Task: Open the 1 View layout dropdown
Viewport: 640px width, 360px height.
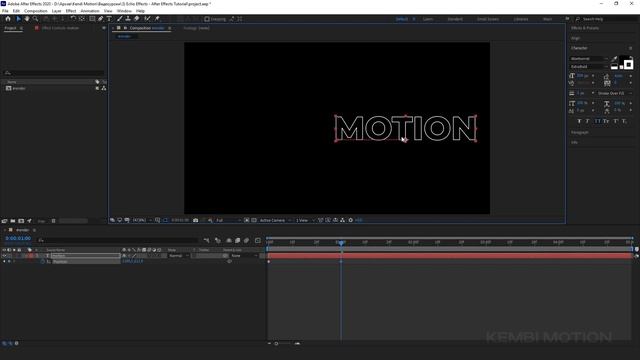Action: point(305,220)
